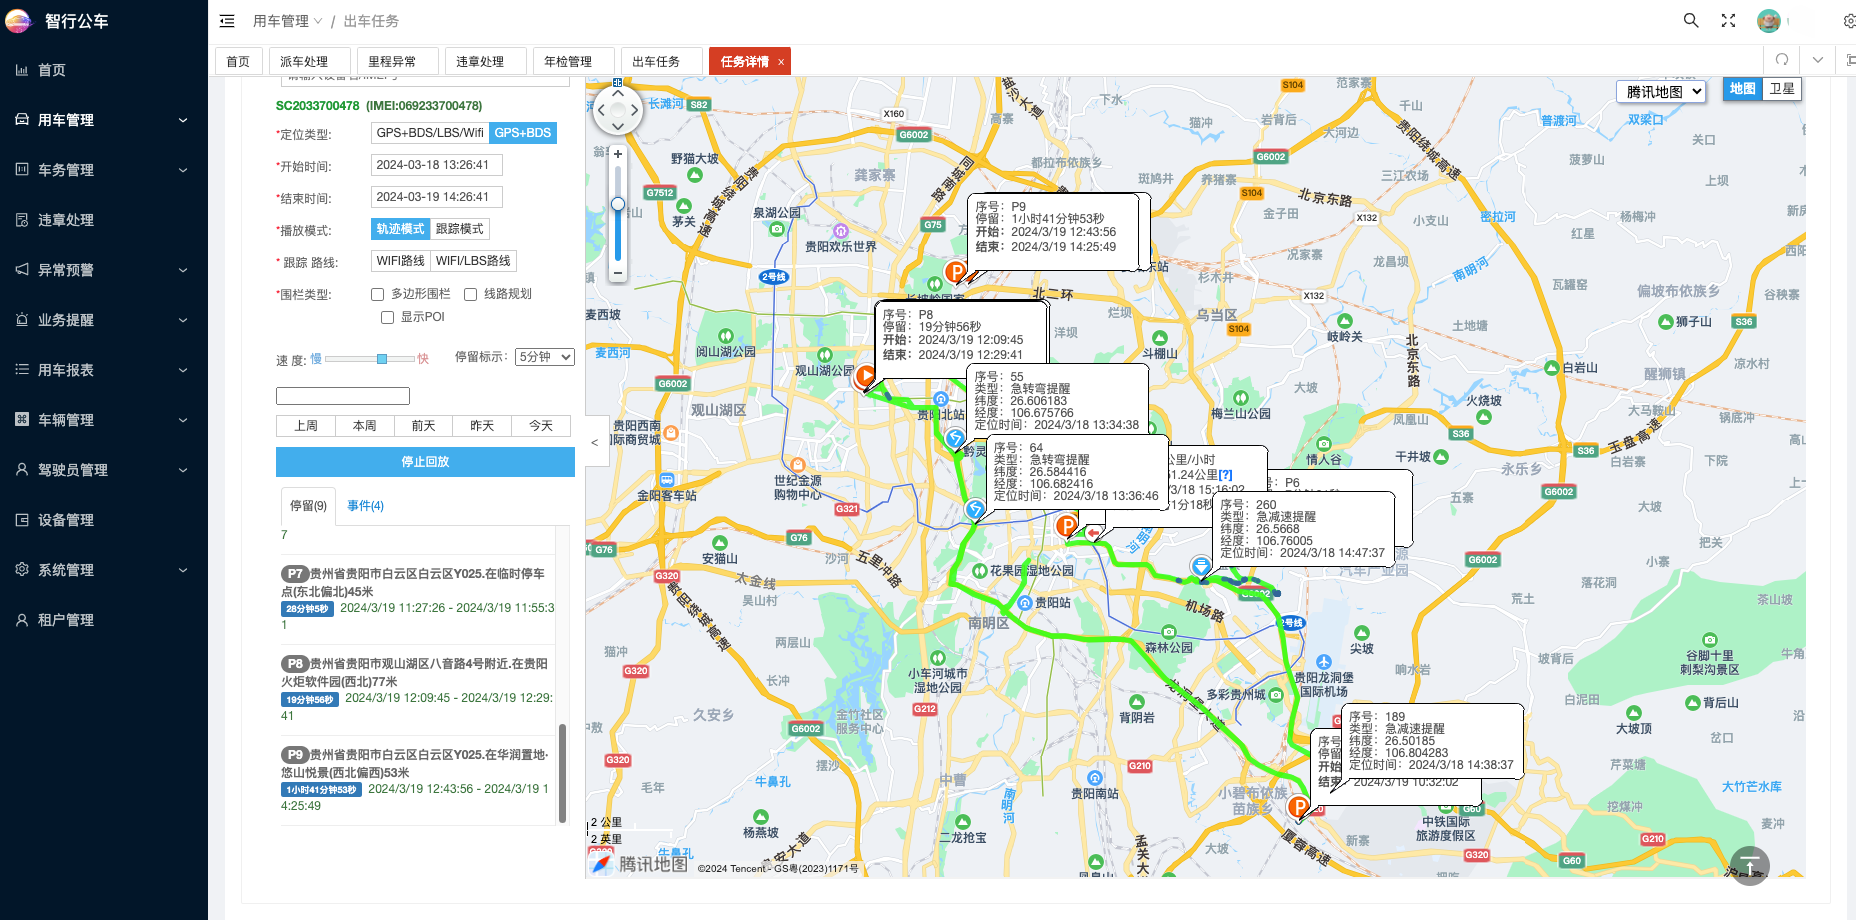The image size is (1856, 920).
Task: Switch to the 派车处理 tab
Action: [310, 61]
